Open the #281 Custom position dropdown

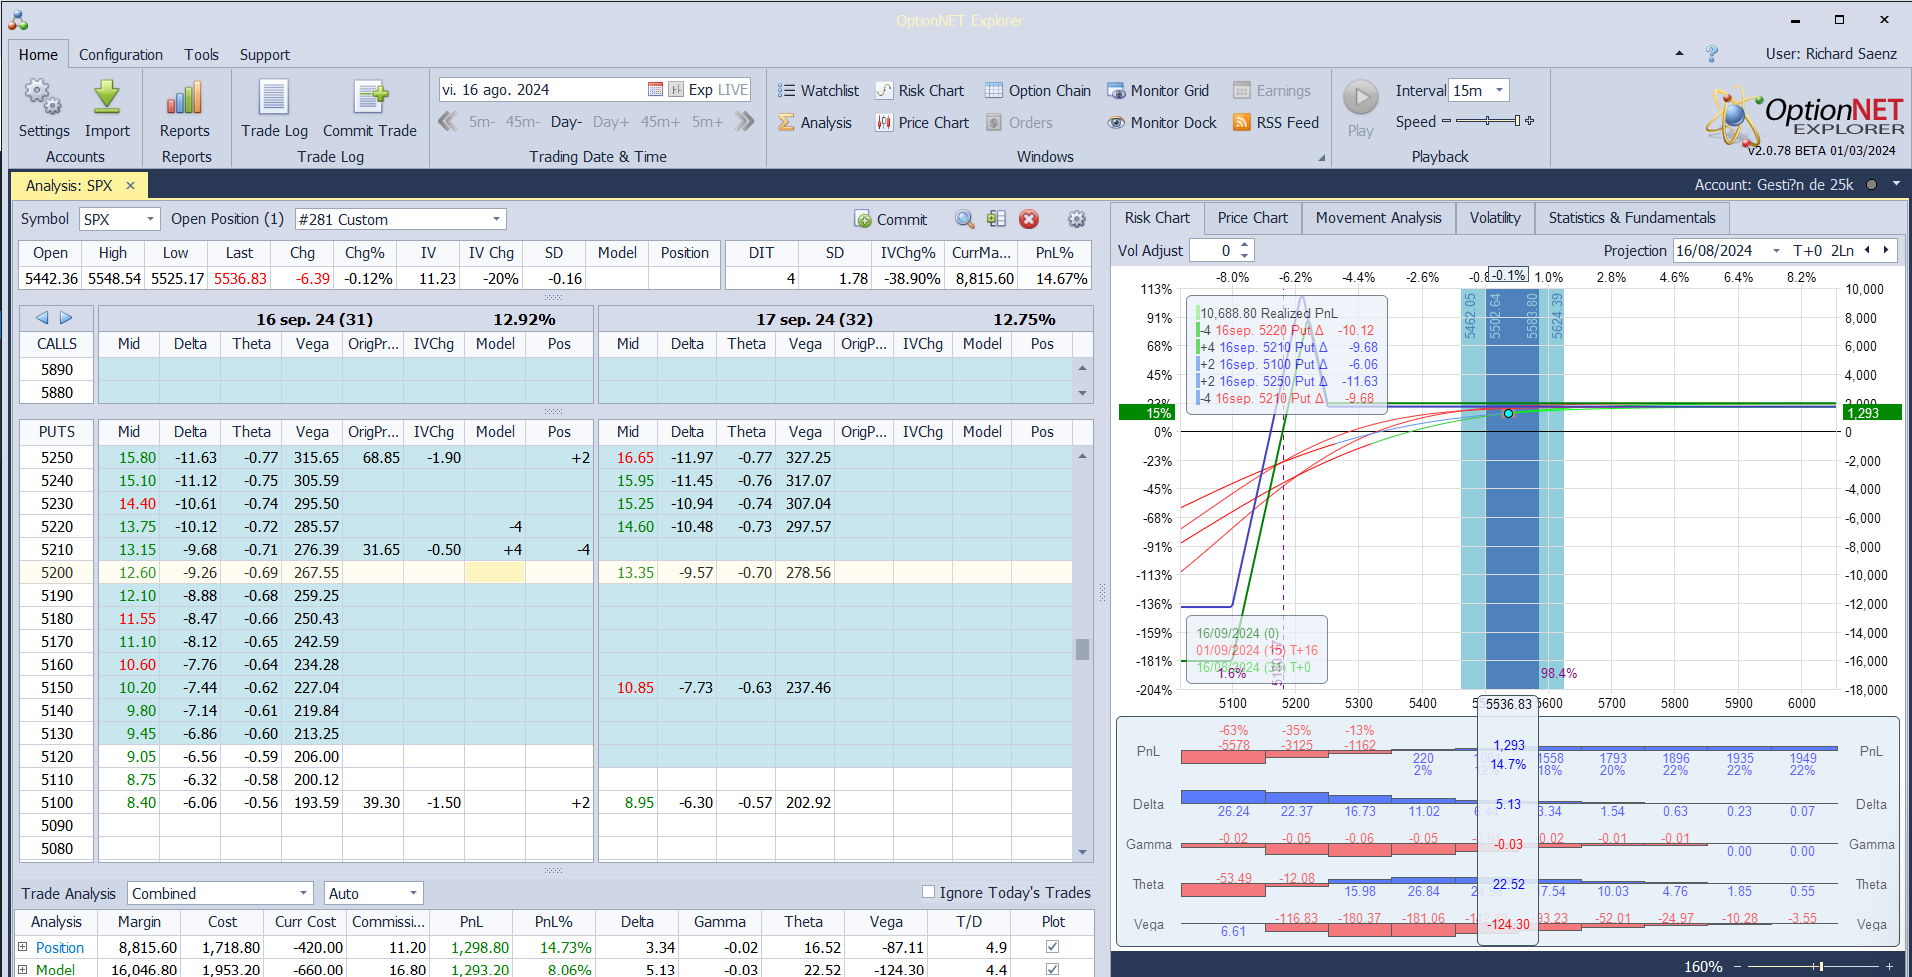(496, 219)
